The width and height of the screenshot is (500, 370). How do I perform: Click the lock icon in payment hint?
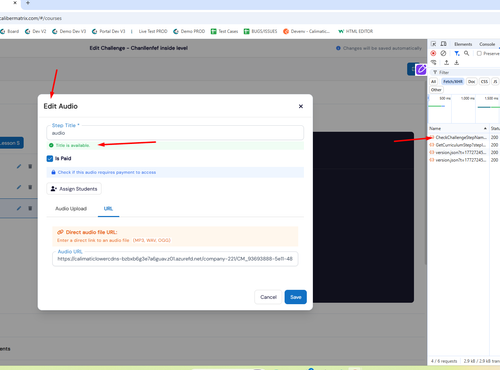tap(53, 172)
